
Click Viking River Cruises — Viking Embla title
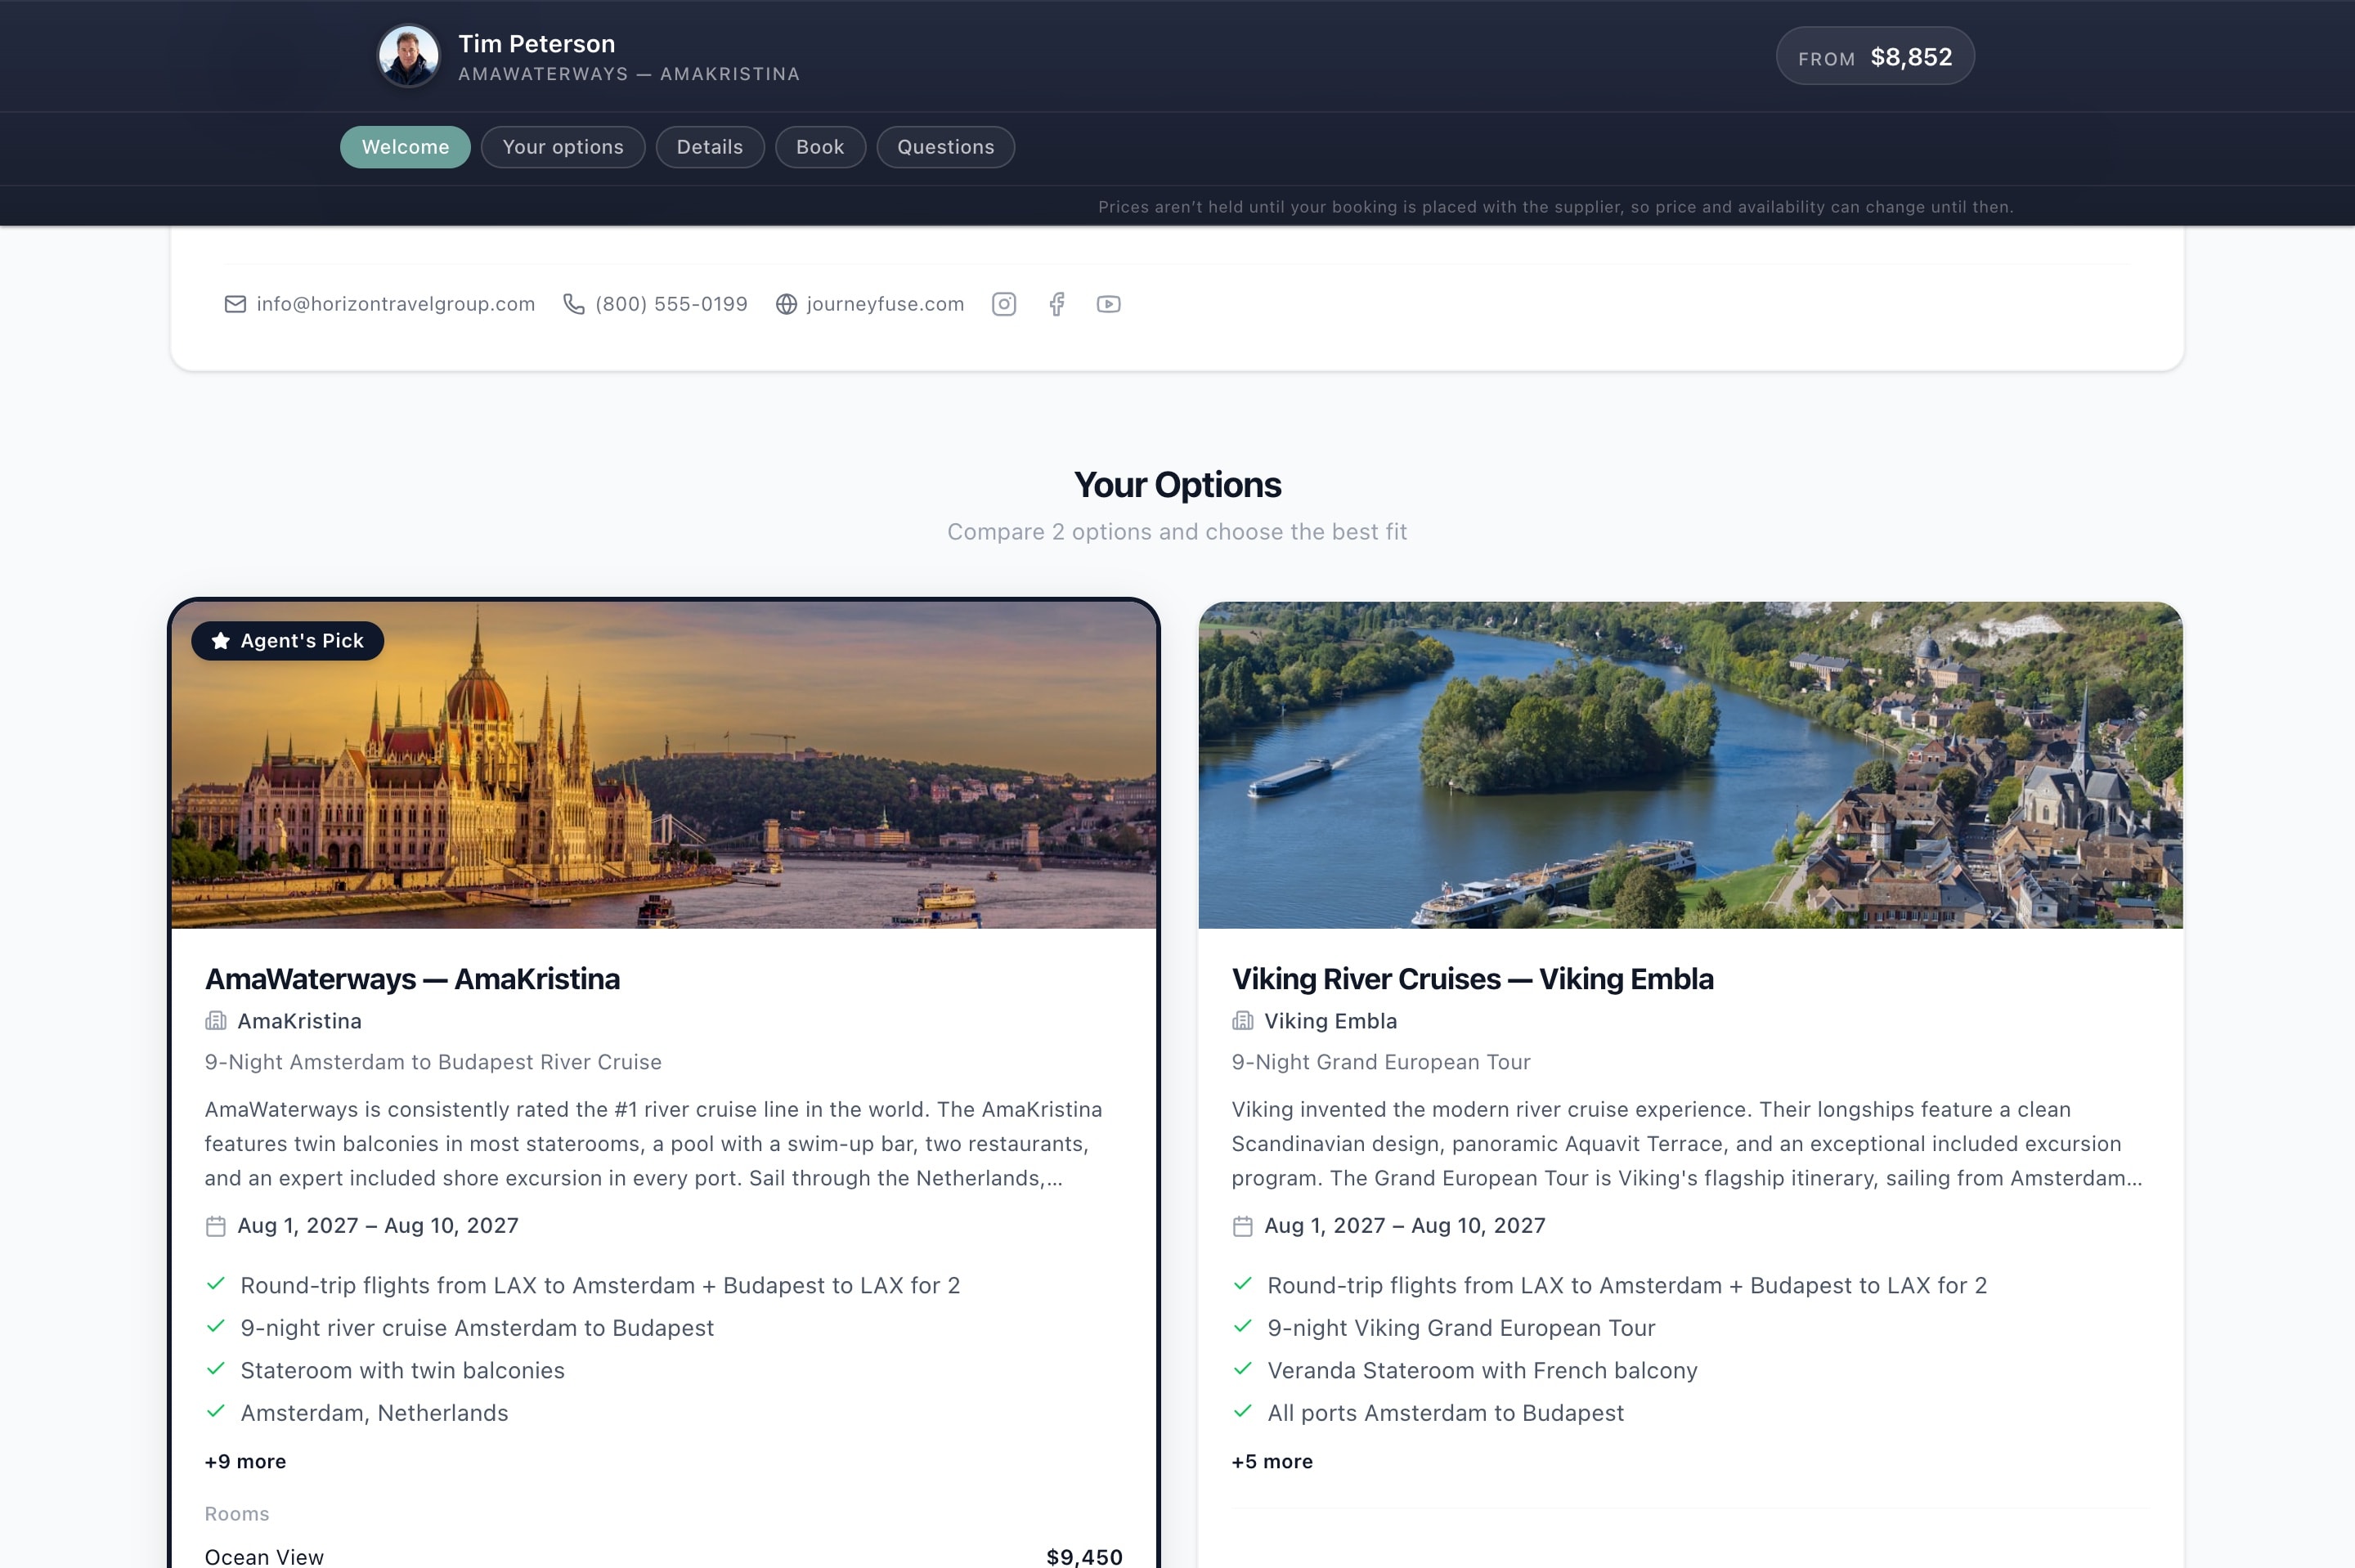1472,979
